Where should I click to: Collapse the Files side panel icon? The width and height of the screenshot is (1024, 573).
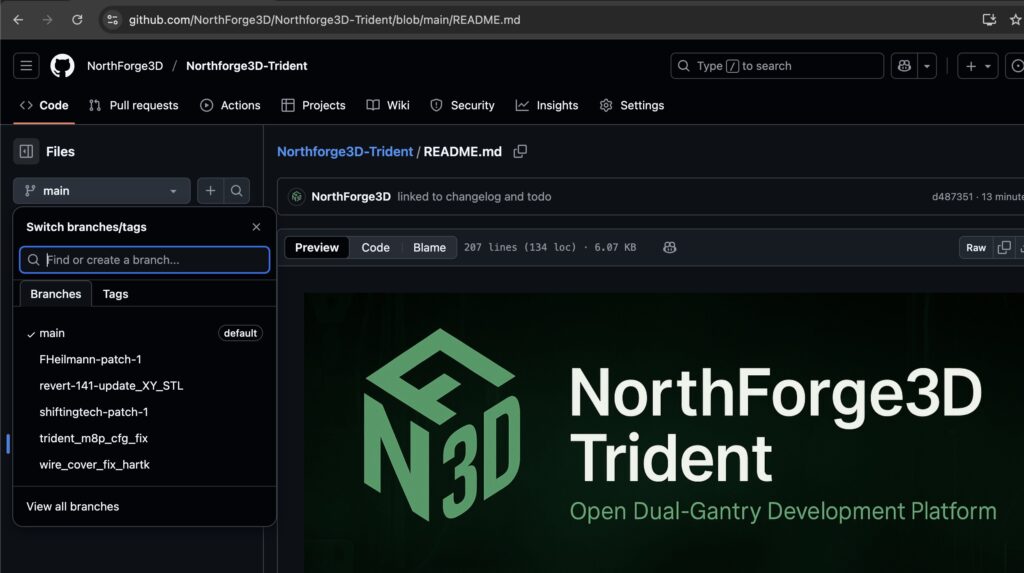[x=26, y=152]
